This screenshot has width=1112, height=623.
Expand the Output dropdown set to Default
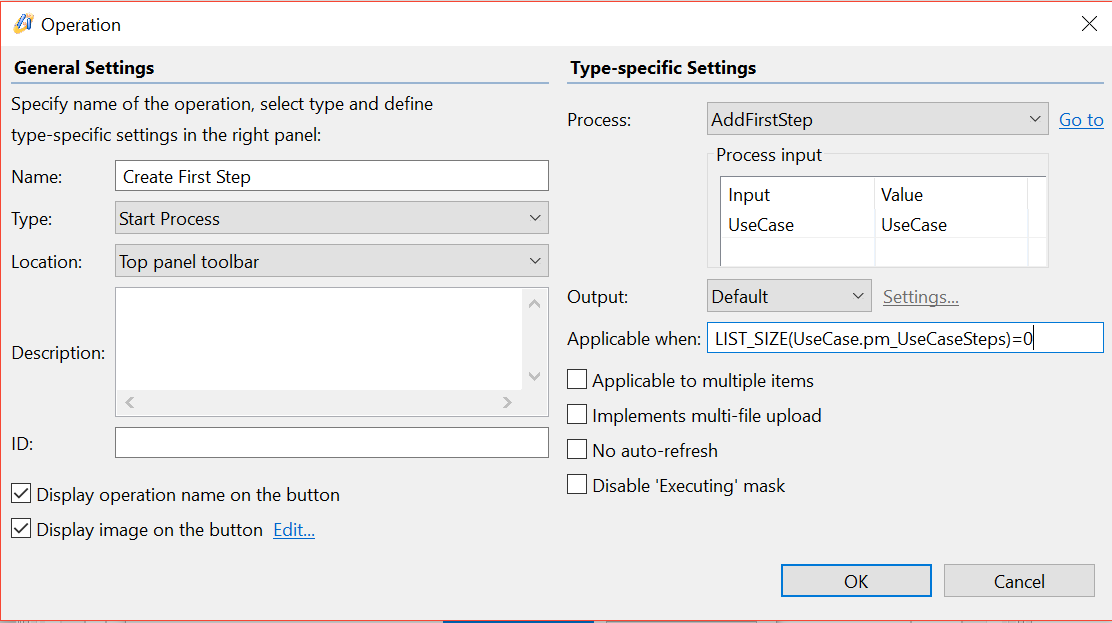point(789,296)
